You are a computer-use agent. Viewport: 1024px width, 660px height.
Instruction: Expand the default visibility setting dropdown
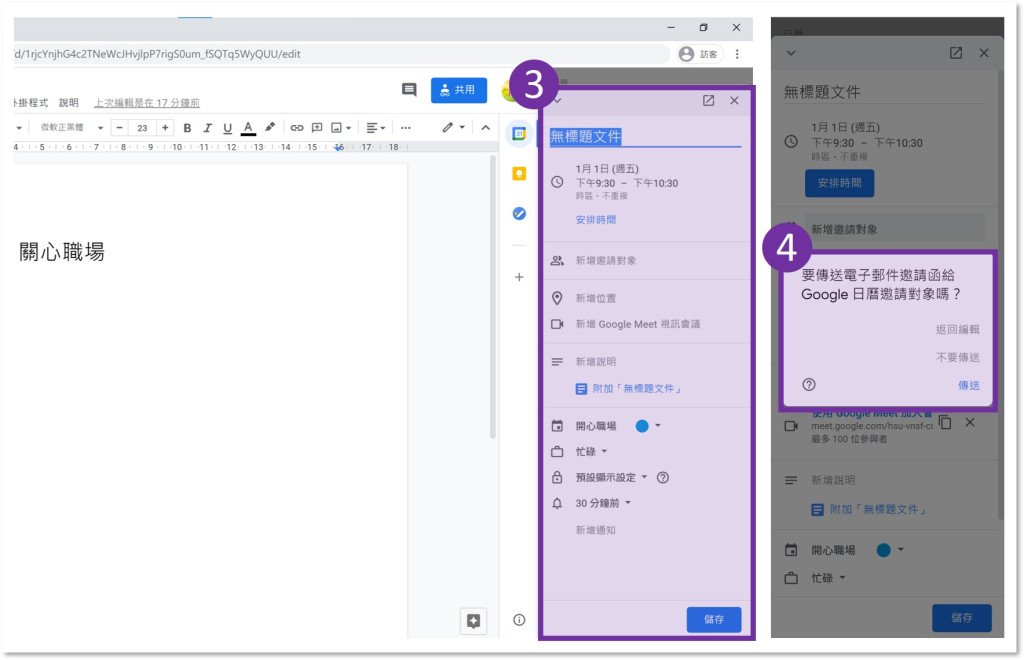coord(612,478)
